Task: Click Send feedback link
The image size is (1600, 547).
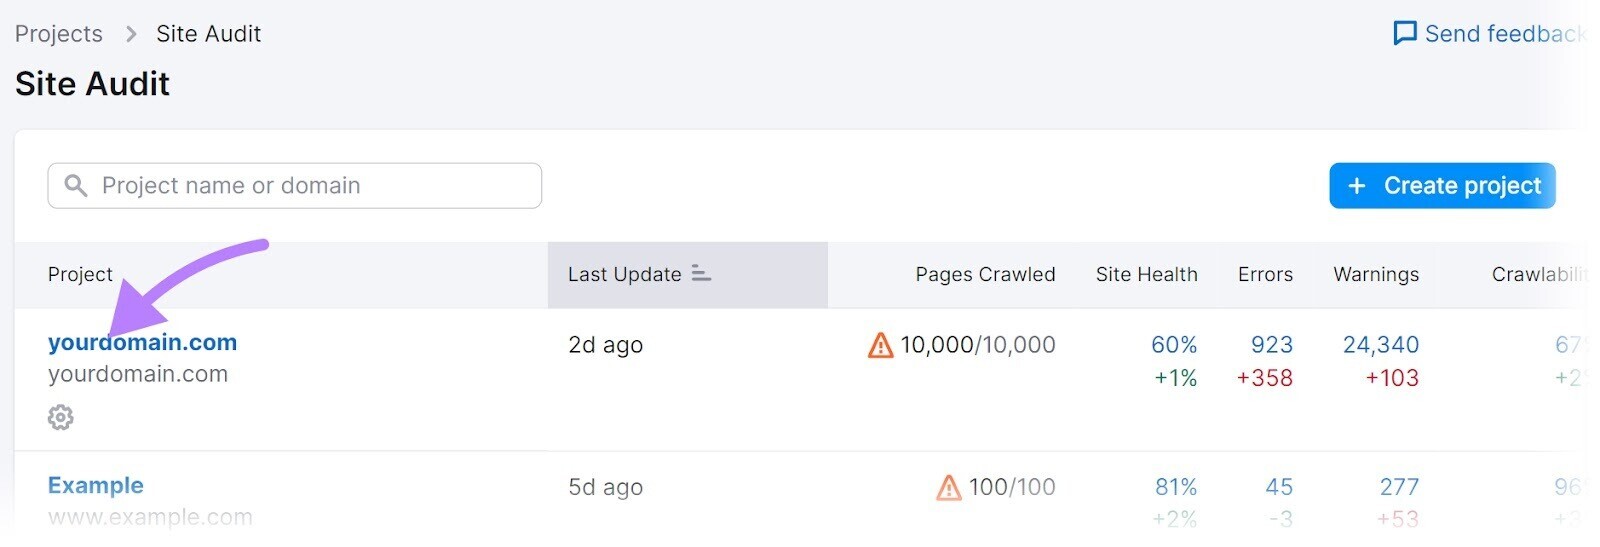Action: (x=1490, y=34)
